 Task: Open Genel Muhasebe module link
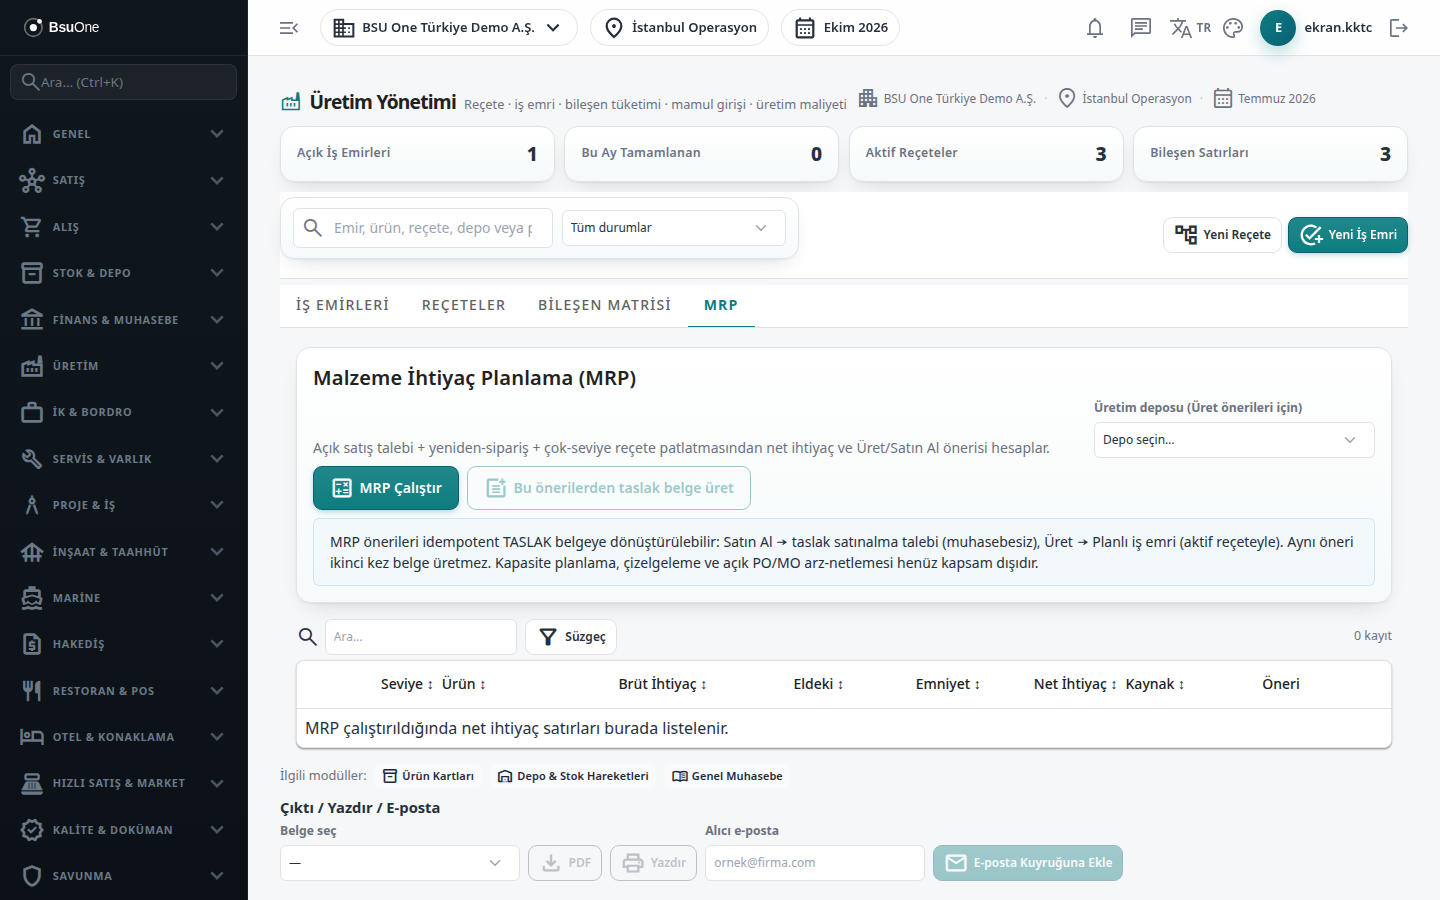[x=727, y=776]
